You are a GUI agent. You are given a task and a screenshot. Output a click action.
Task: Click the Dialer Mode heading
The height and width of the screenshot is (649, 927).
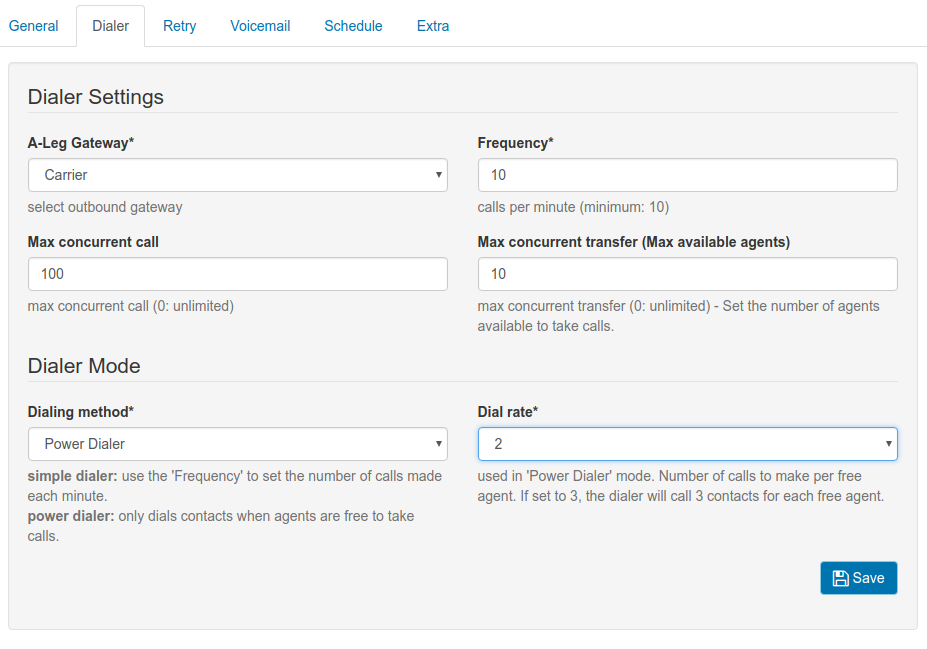(84, 366)
